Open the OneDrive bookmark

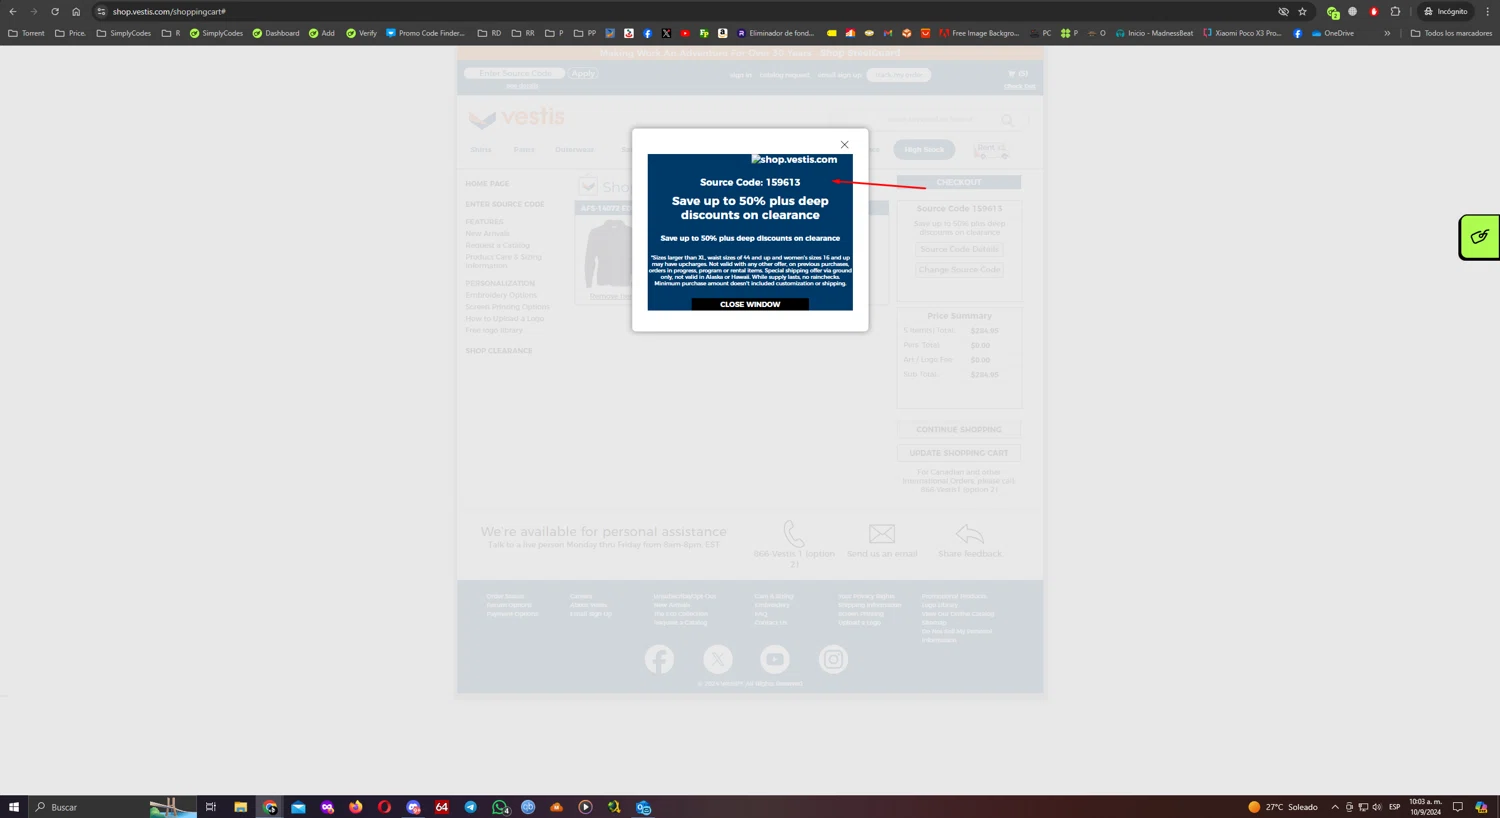click(1333, 33)
